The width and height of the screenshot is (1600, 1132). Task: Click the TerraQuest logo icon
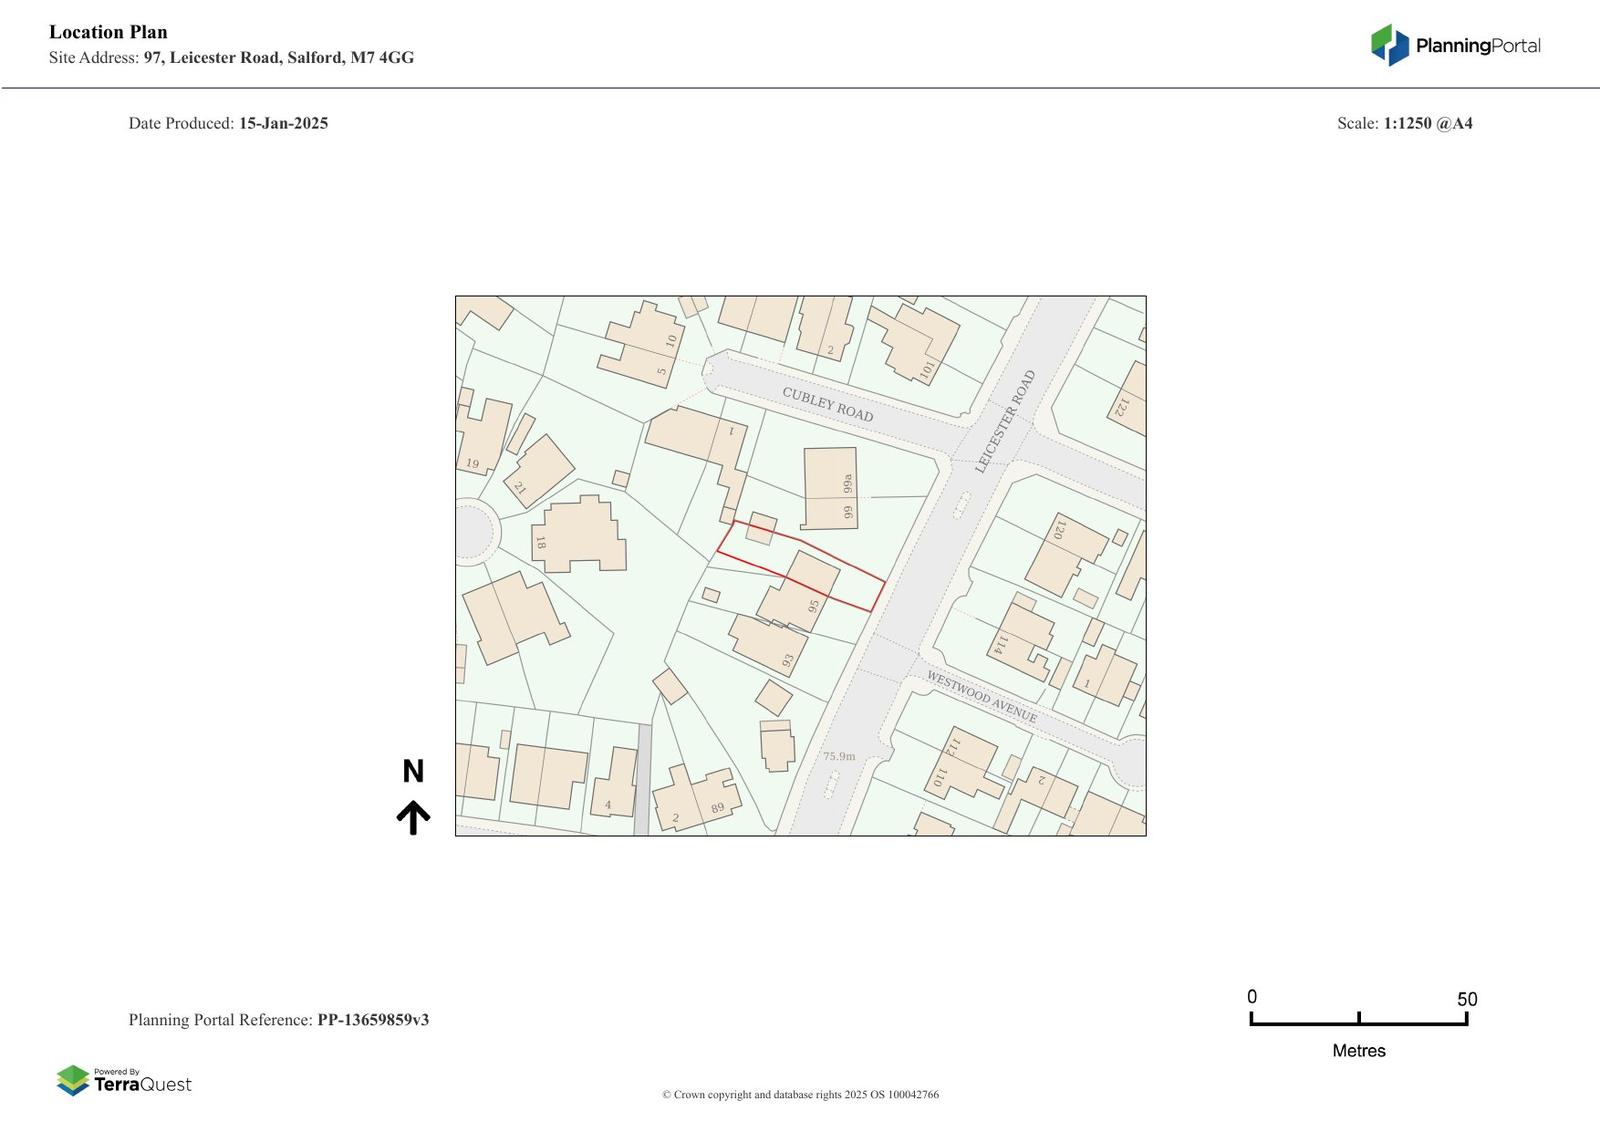click(x=73, y=1080)
